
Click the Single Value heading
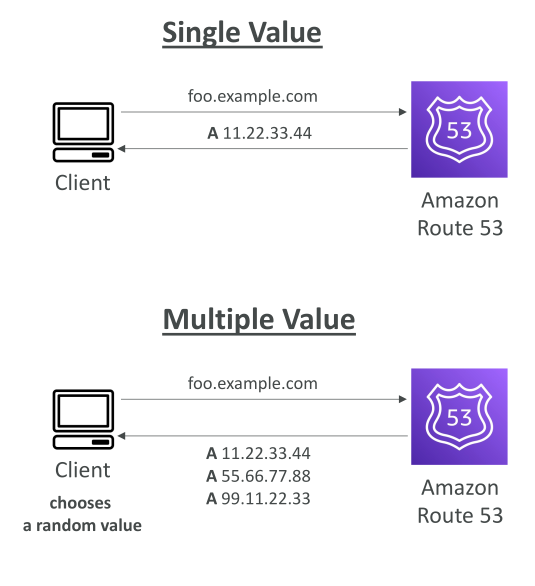click(x=242, y=33)
